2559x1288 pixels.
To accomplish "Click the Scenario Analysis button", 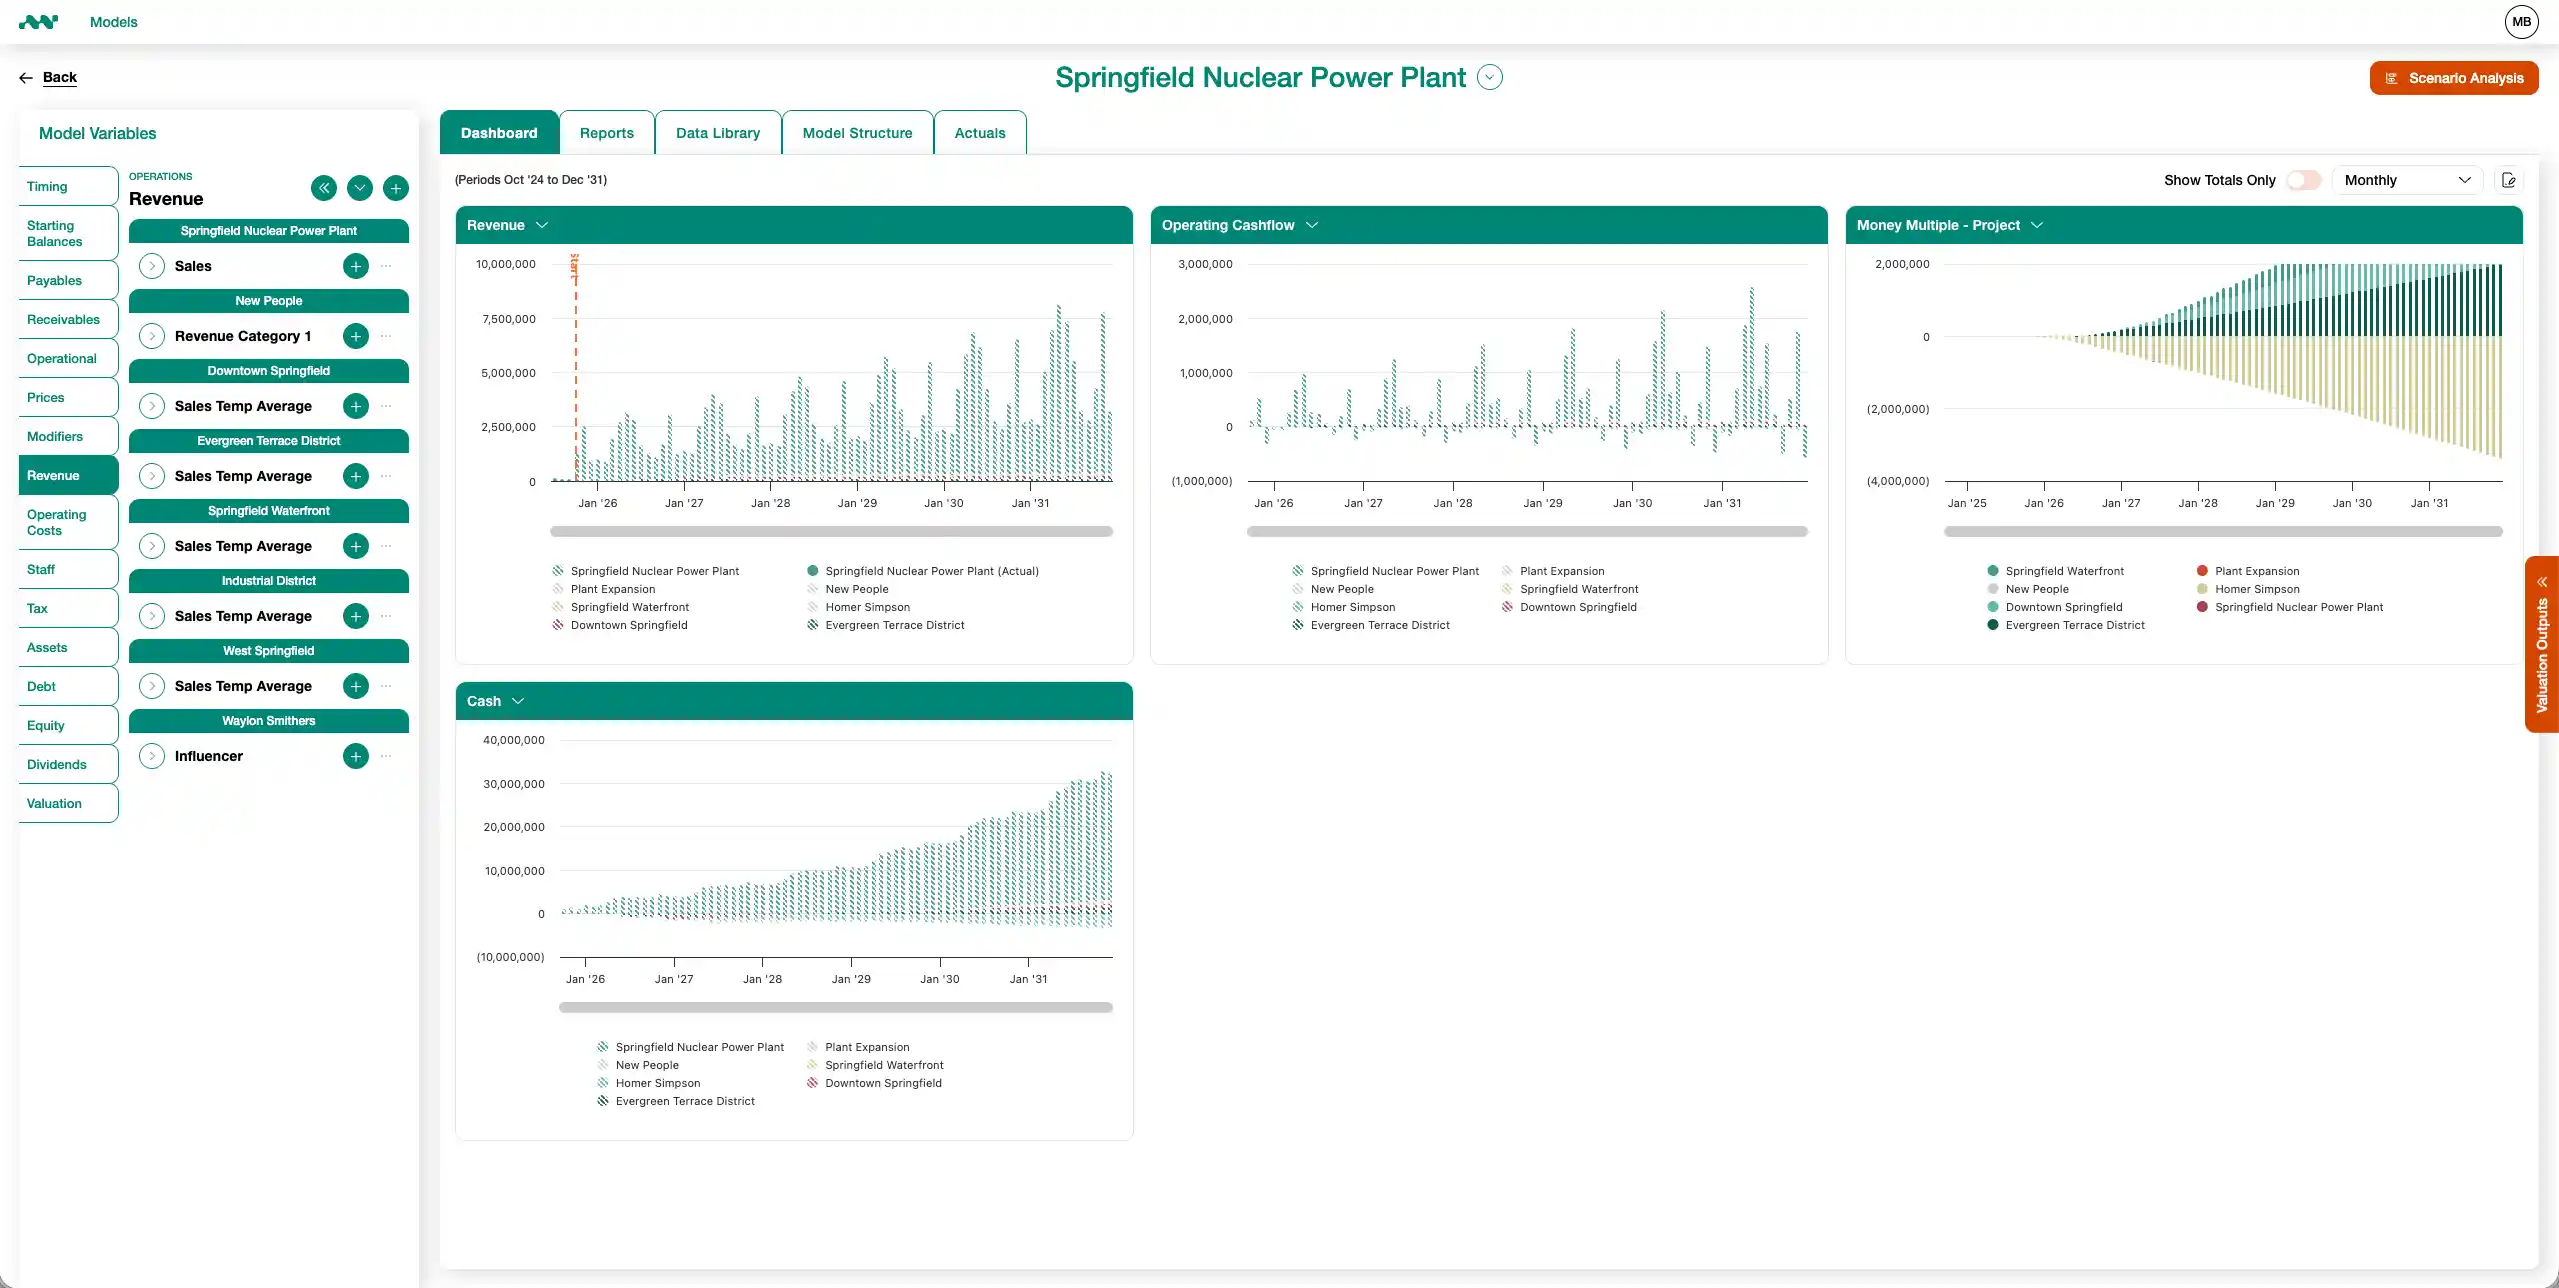I will coord(2453,78).
